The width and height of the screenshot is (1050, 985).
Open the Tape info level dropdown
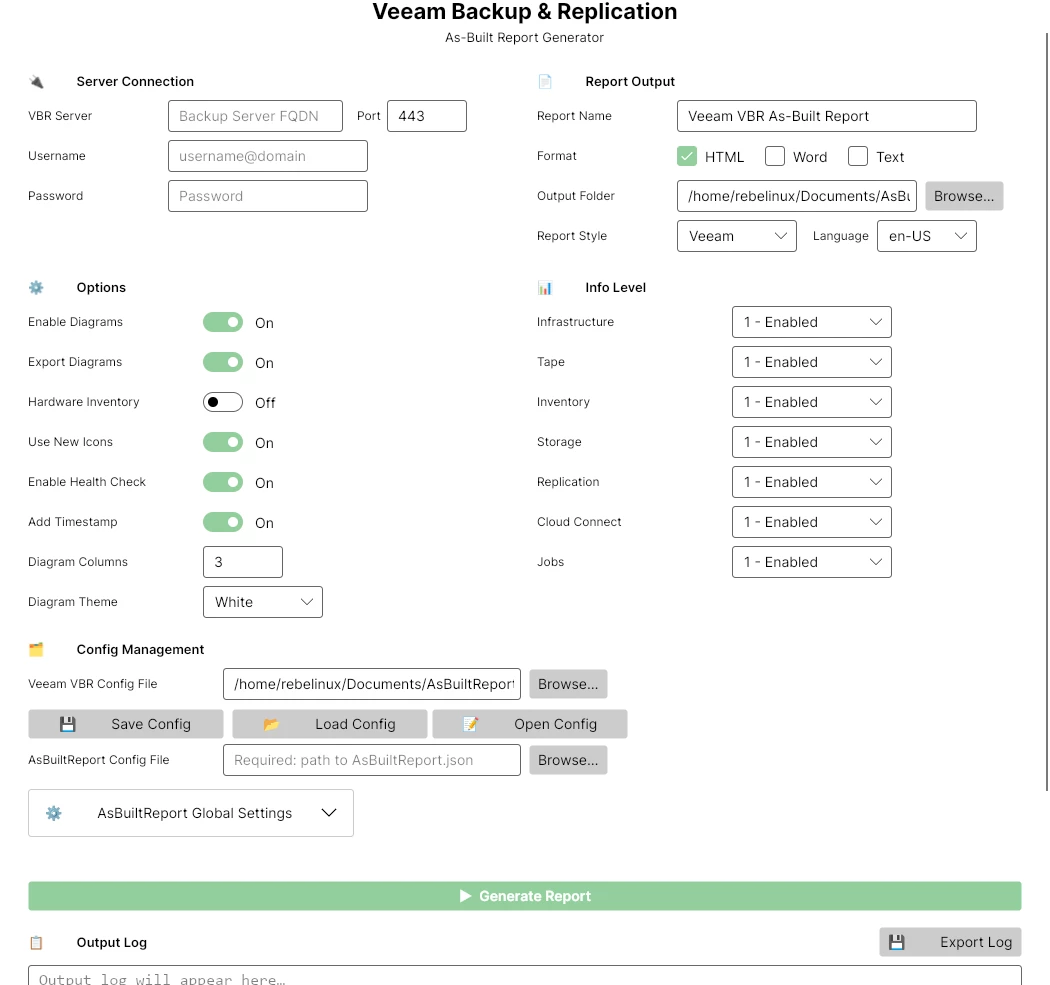[x=812, y=362]
